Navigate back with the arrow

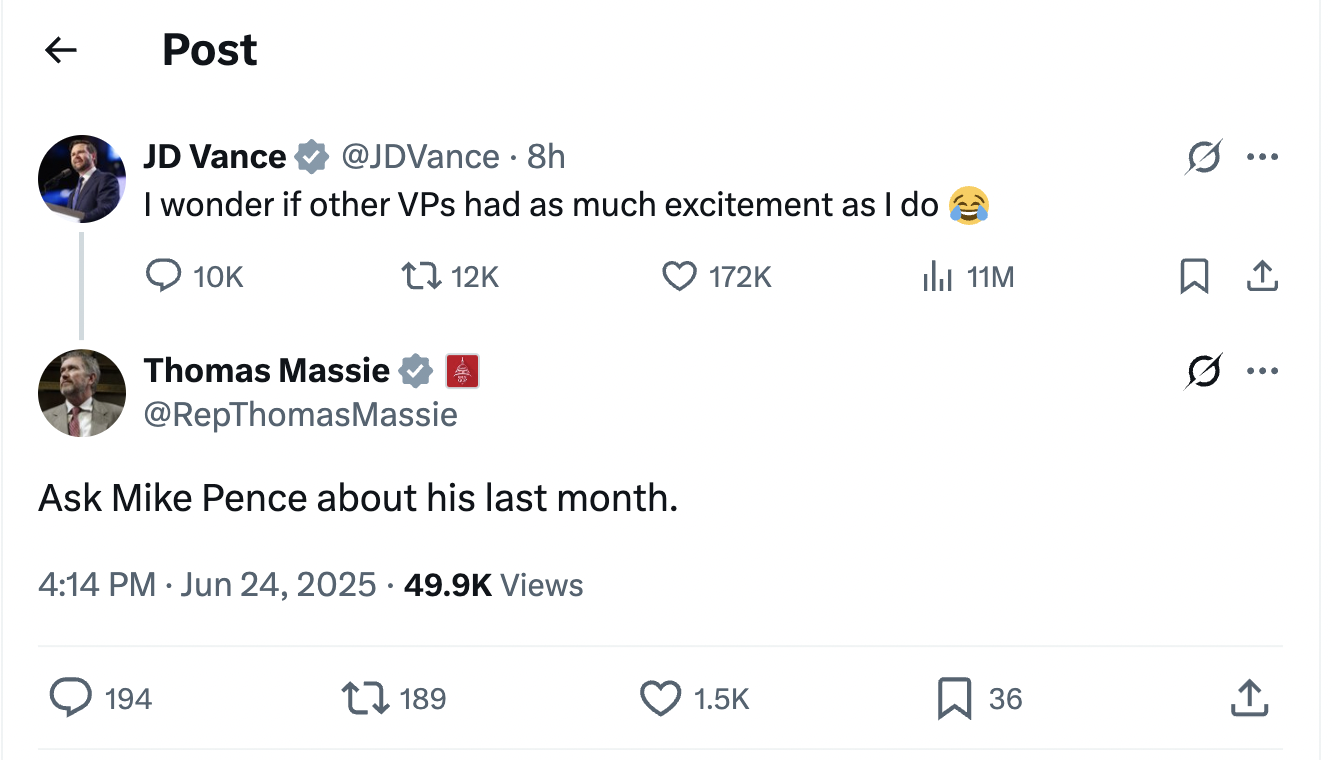[x=60, y=49]
